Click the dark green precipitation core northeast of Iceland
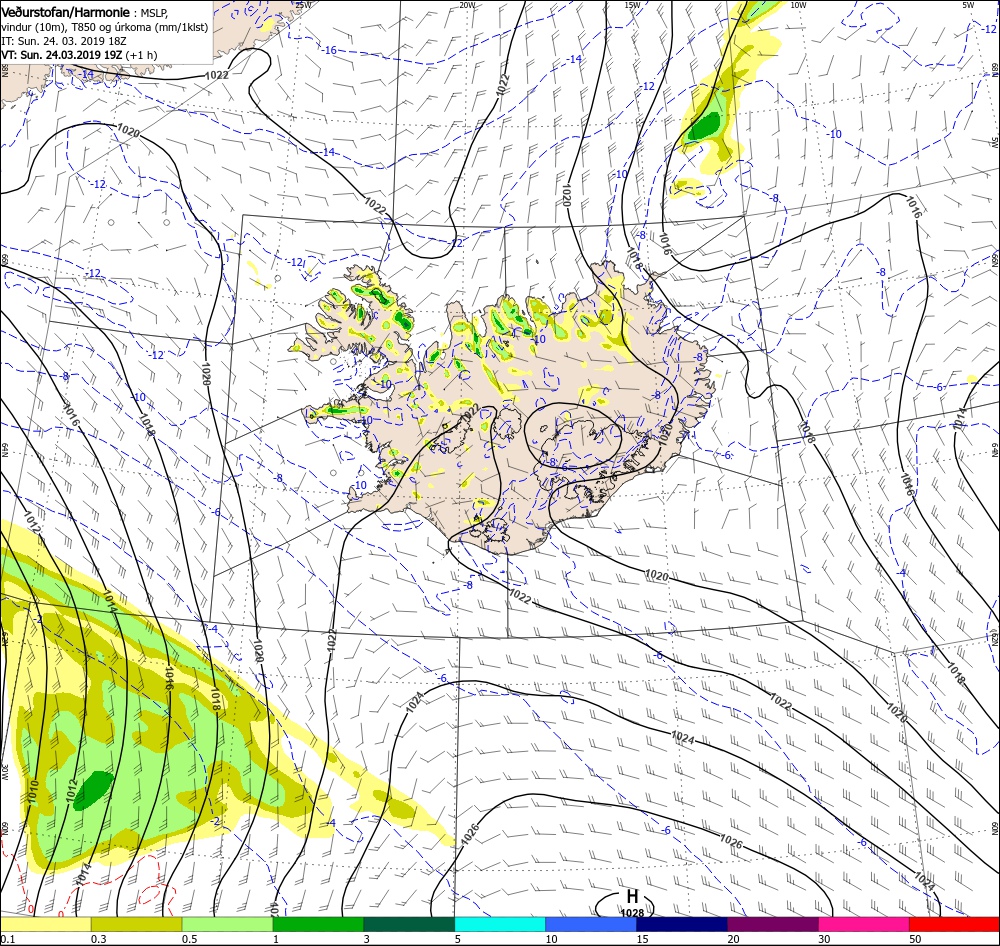 pos(704,126)
